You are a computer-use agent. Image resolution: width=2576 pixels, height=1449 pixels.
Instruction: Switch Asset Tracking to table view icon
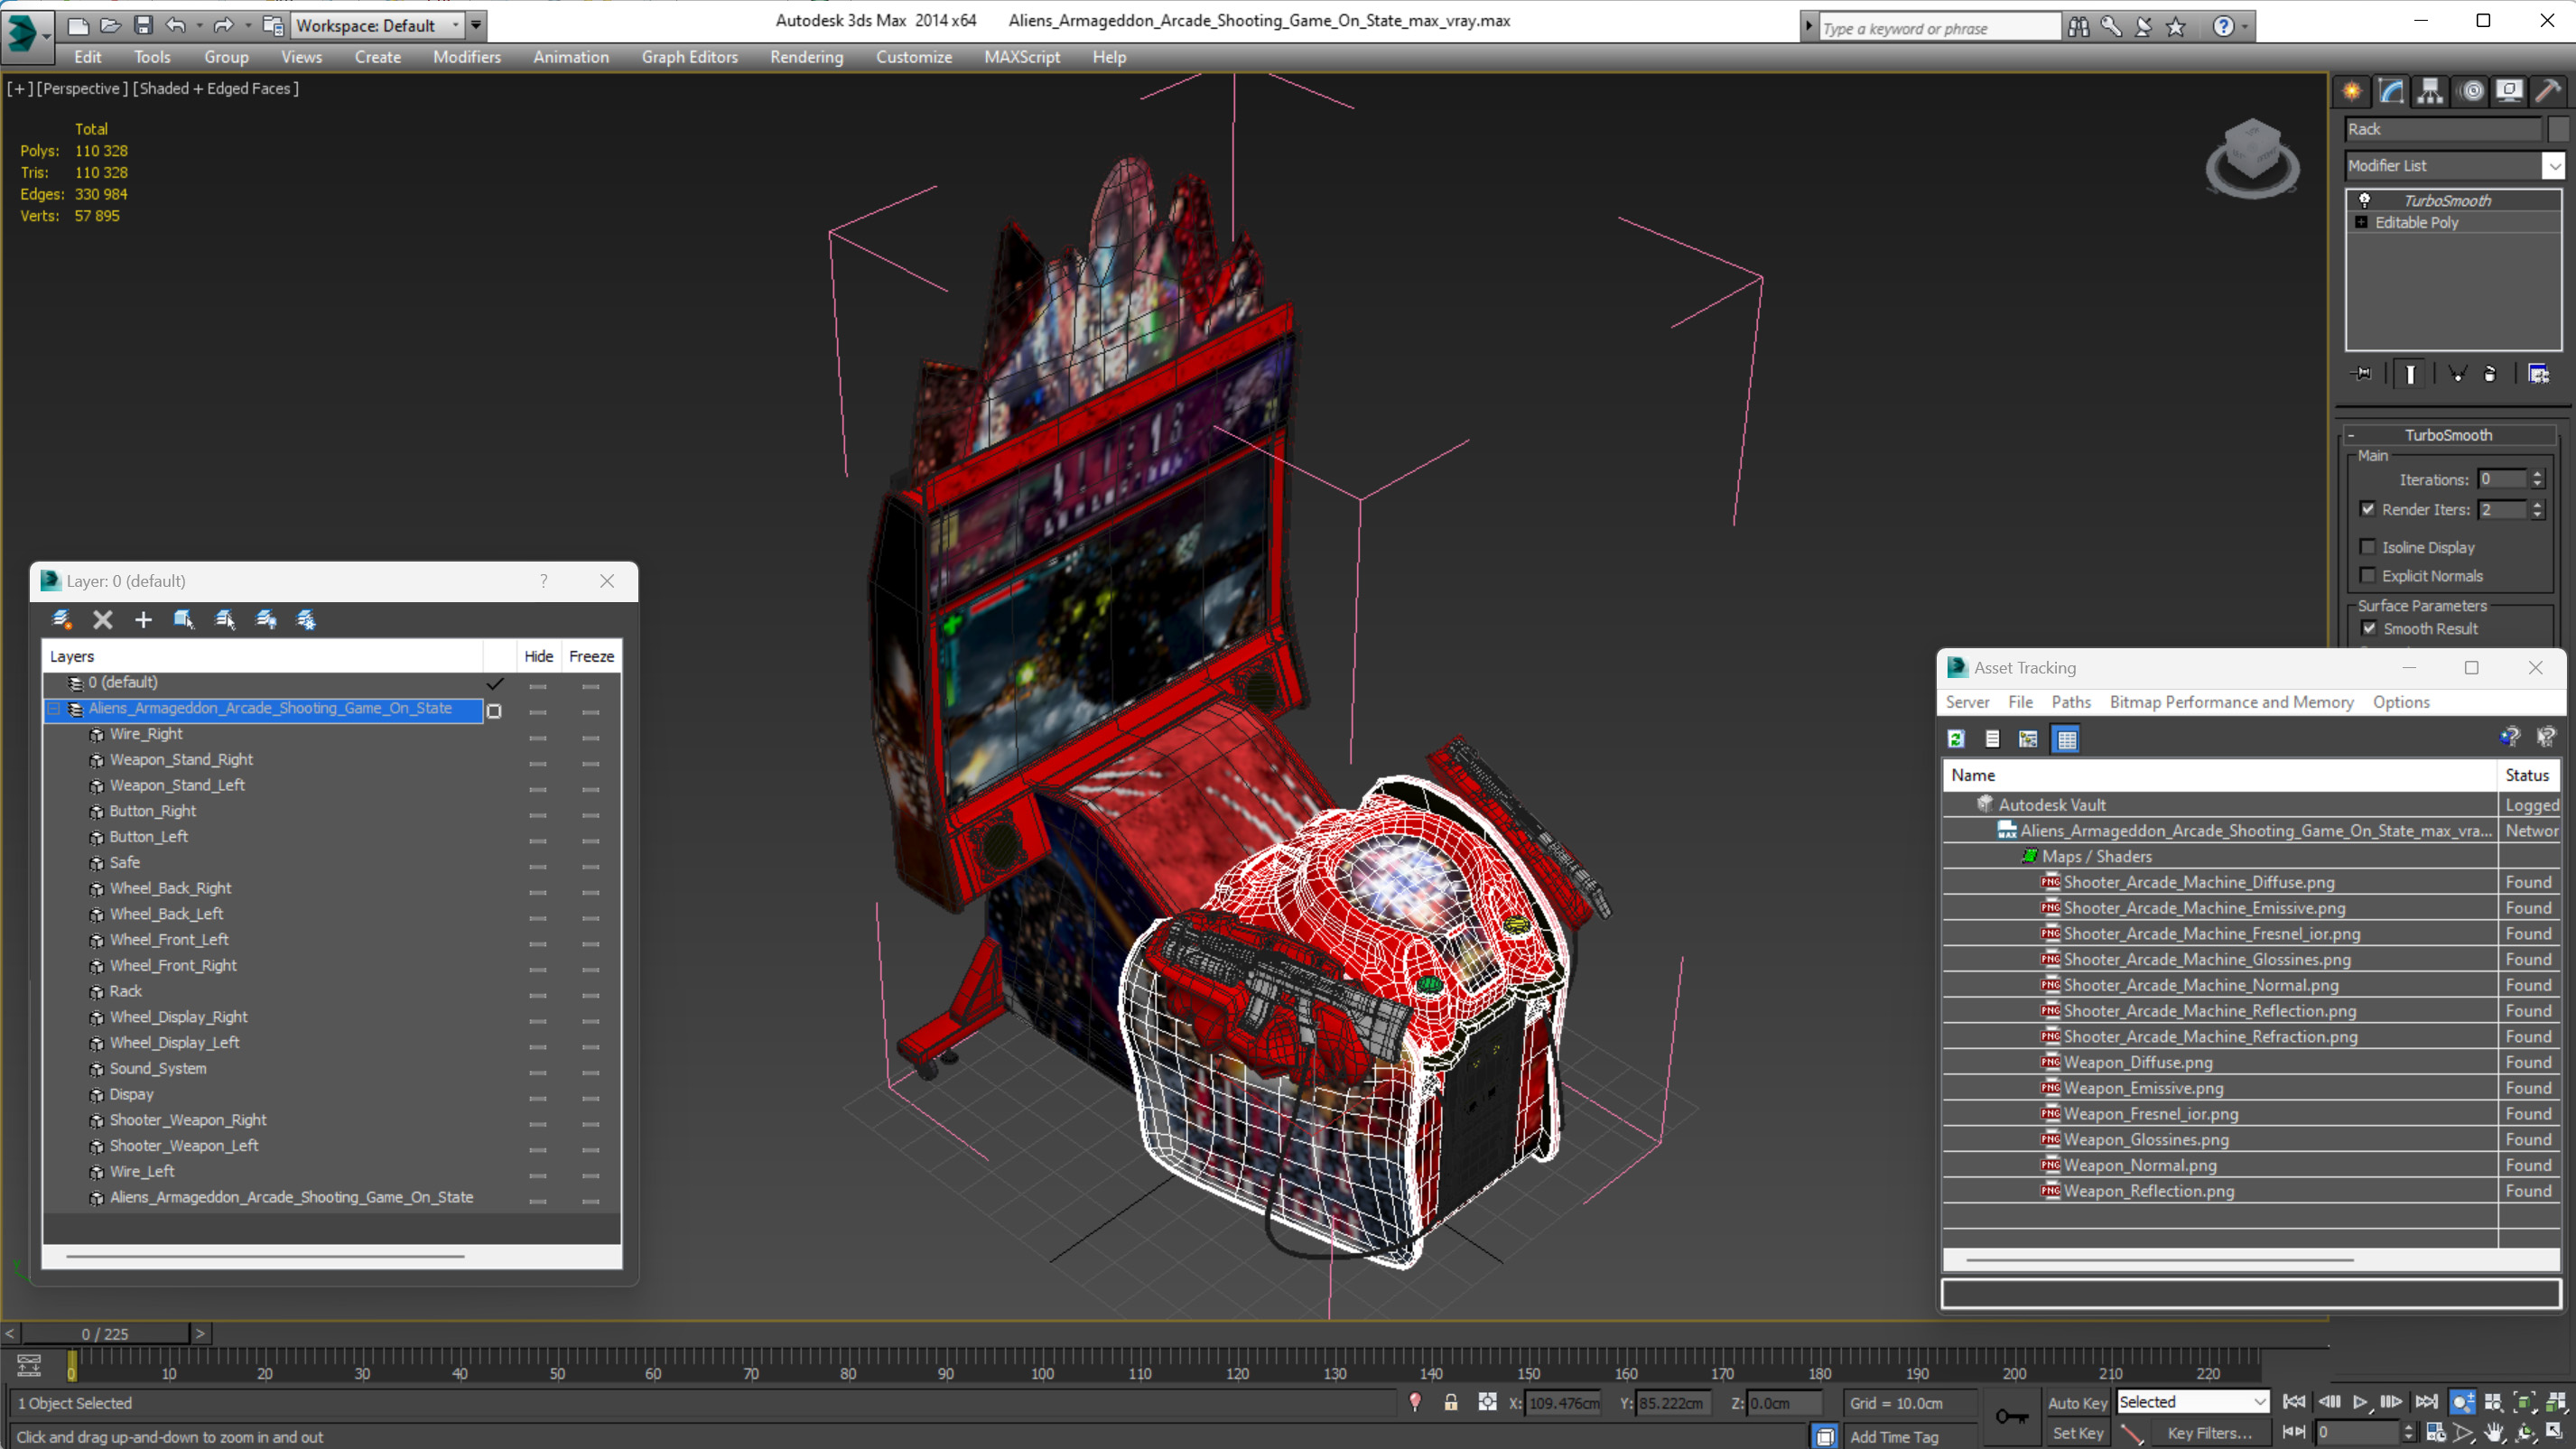pos(2066,739)
